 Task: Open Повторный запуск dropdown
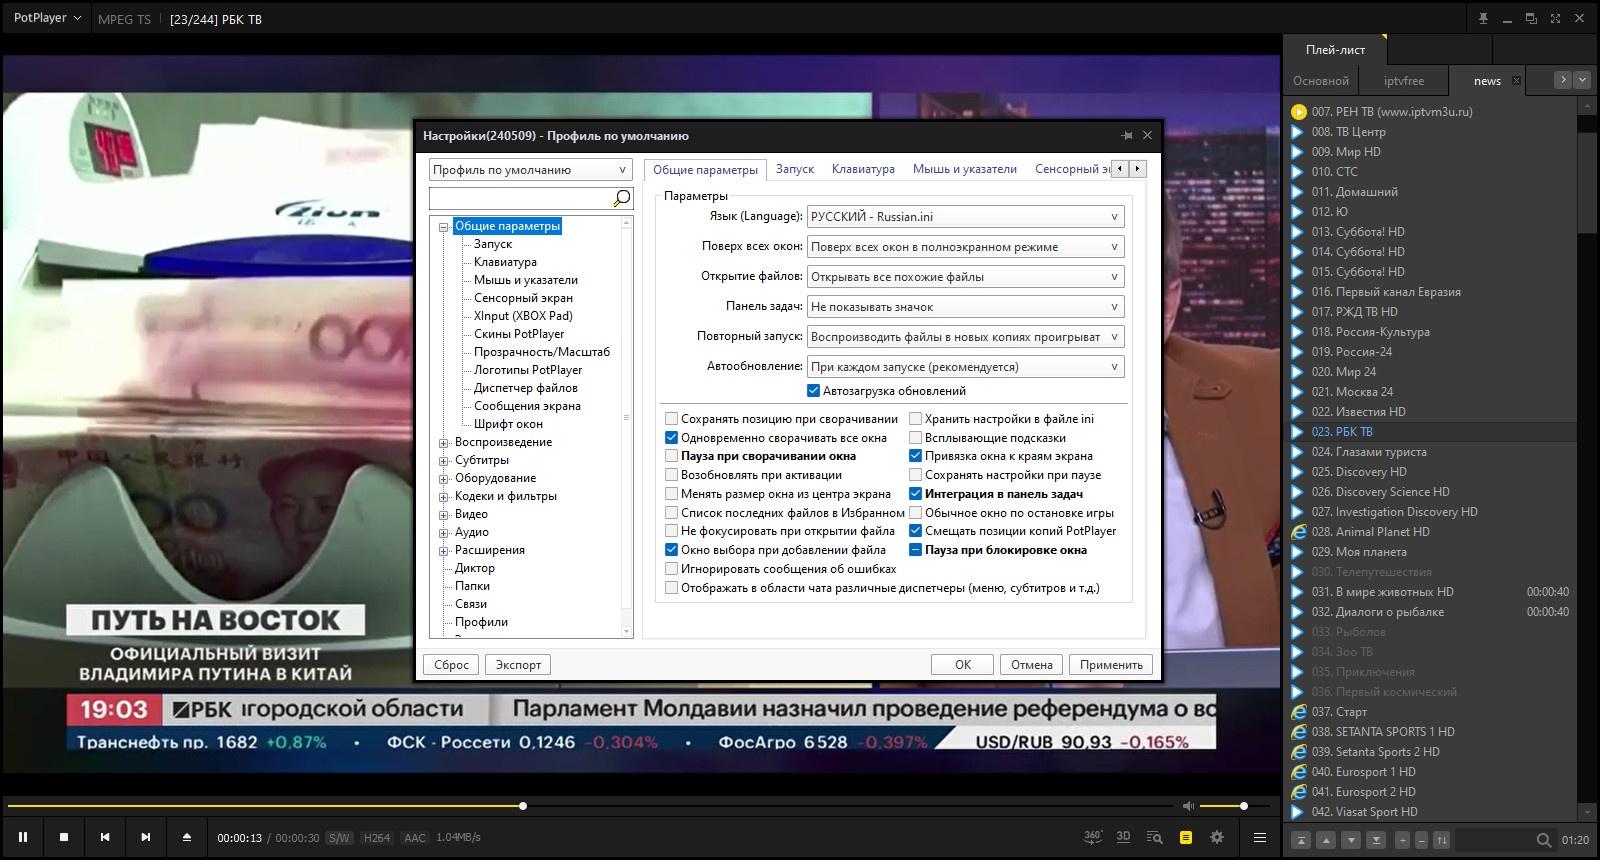965,337
